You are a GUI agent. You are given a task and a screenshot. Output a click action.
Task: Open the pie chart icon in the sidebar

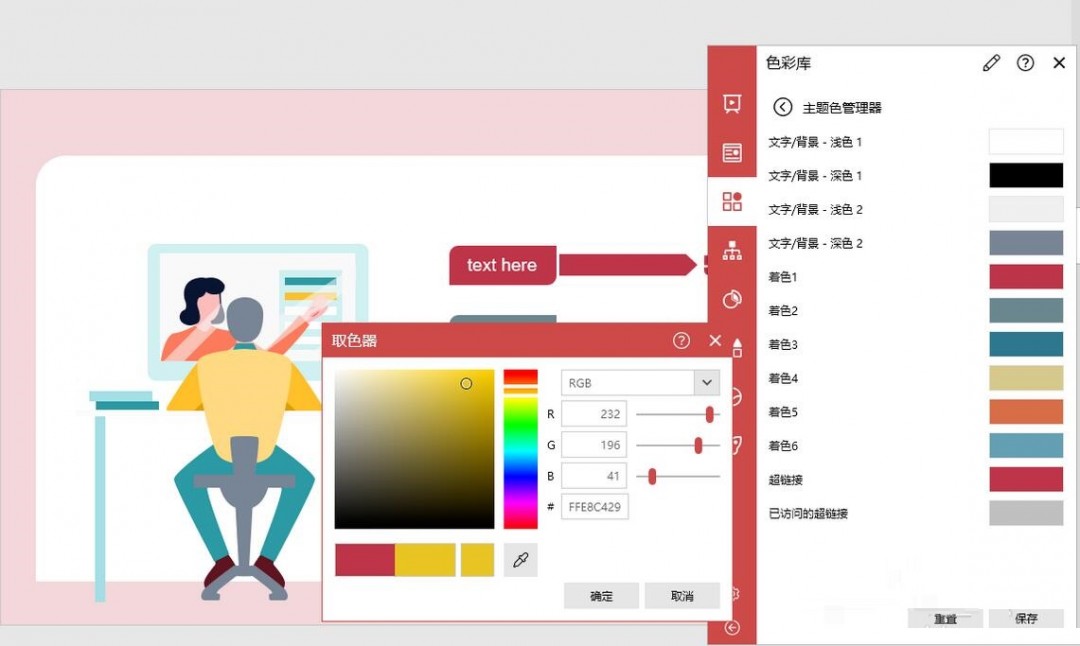click(732, 298)
